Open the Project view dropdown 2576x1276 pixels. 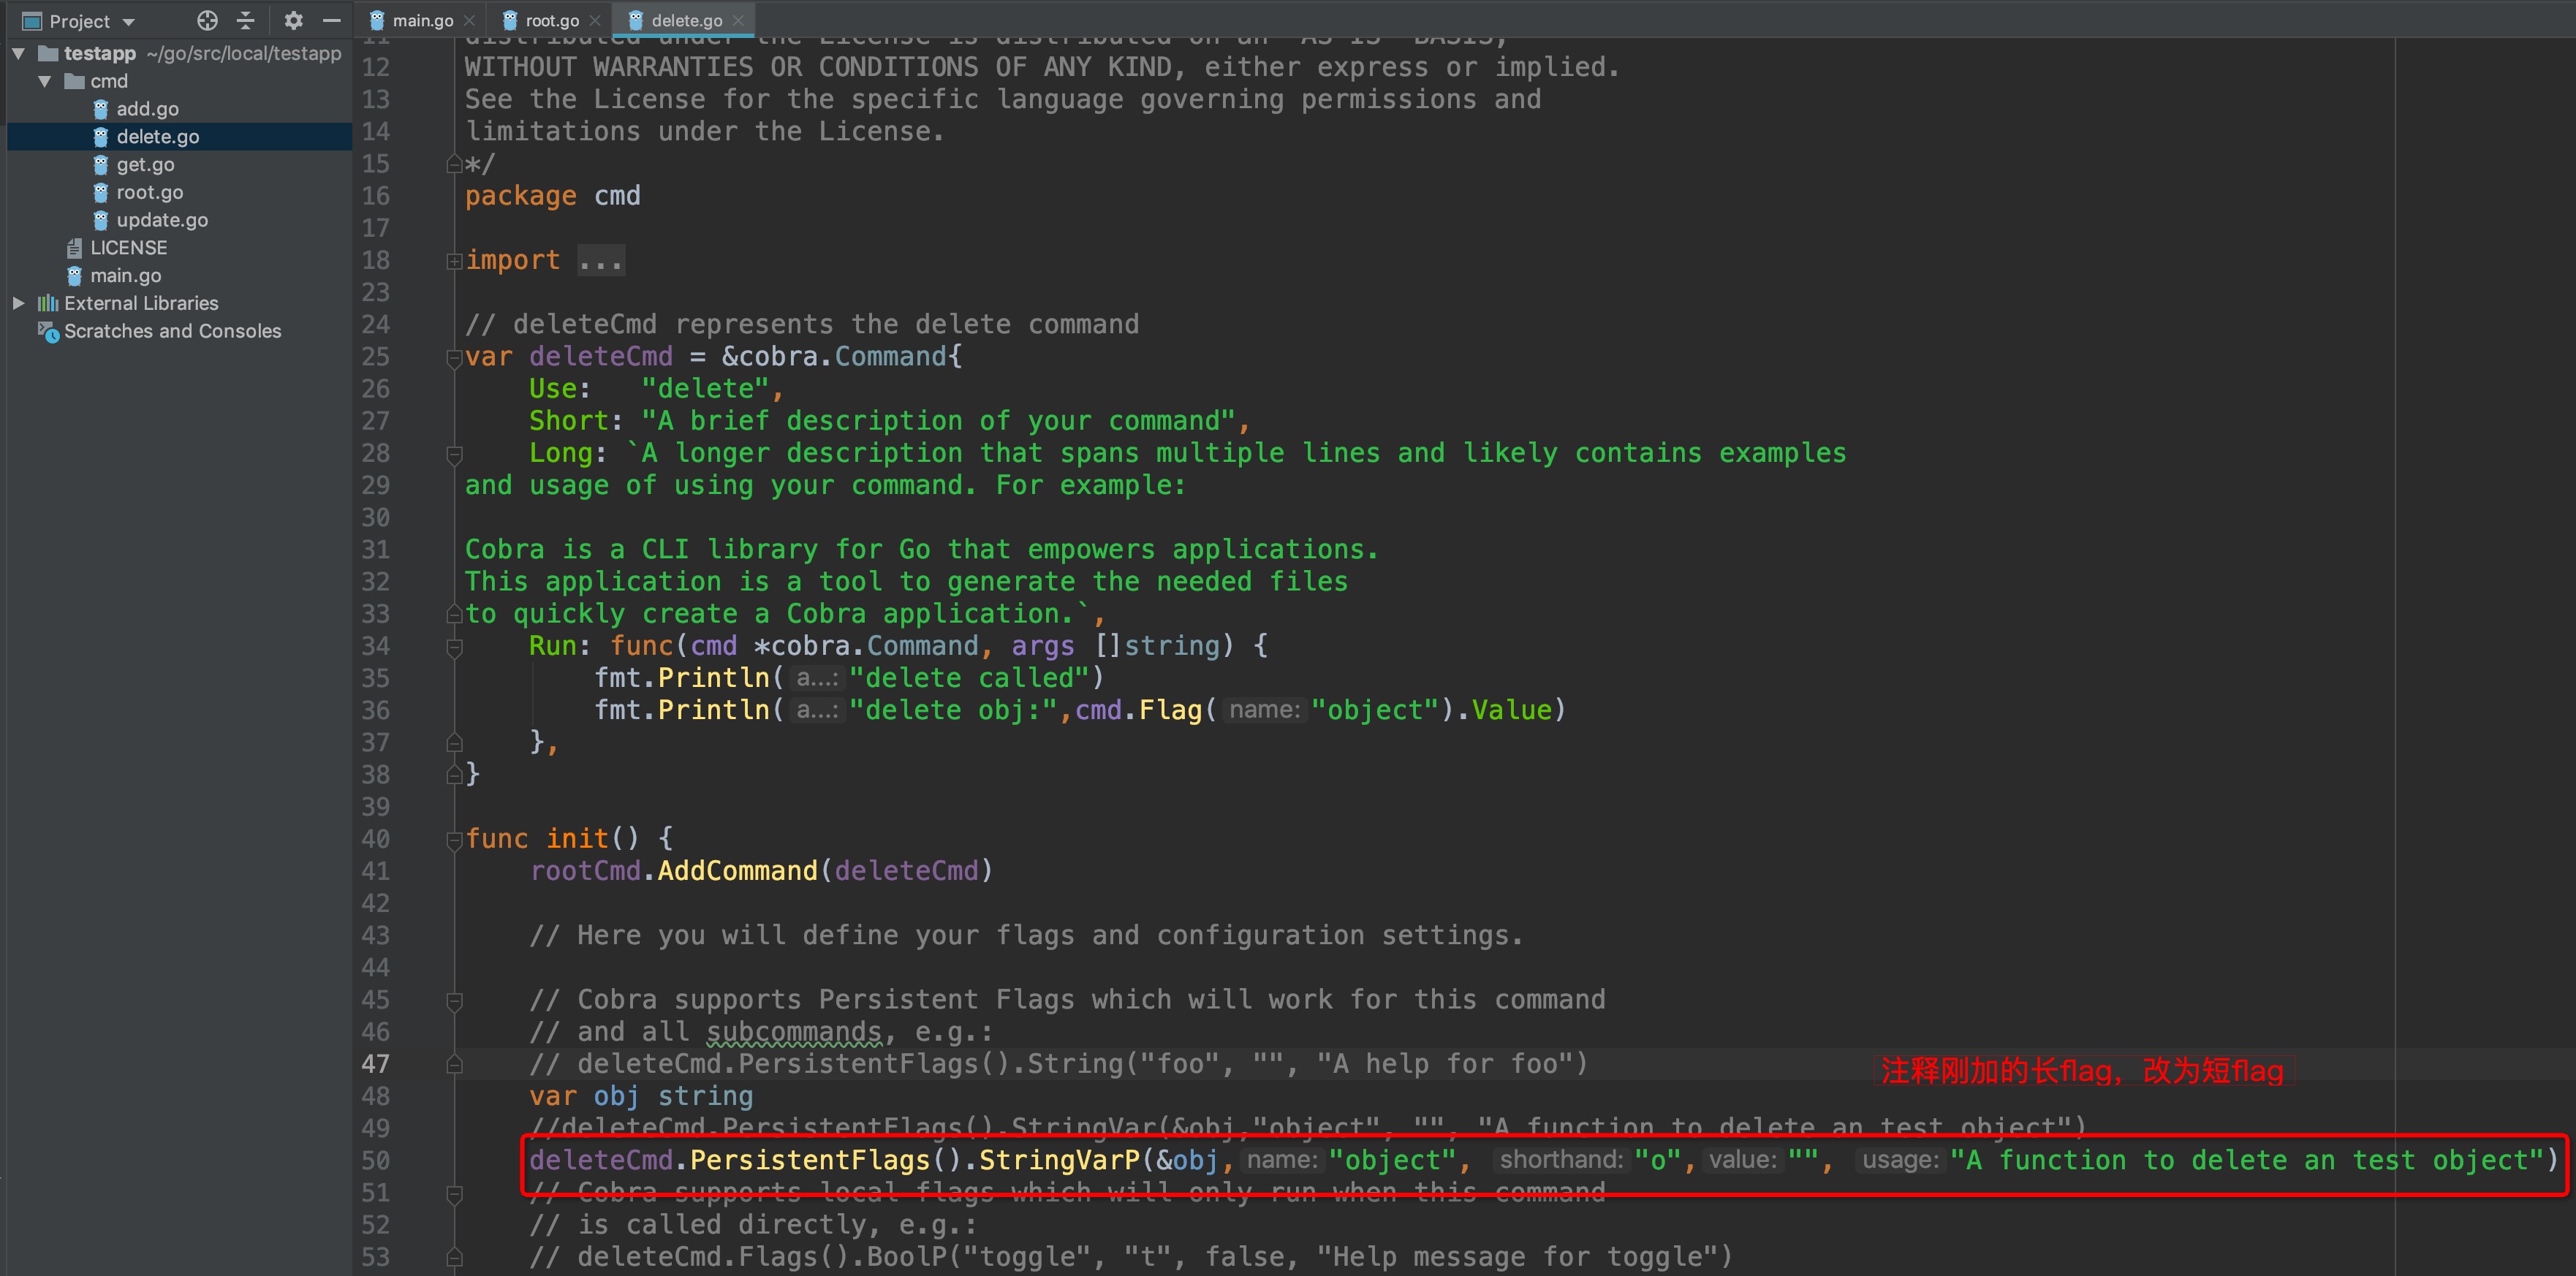point(128,21)
